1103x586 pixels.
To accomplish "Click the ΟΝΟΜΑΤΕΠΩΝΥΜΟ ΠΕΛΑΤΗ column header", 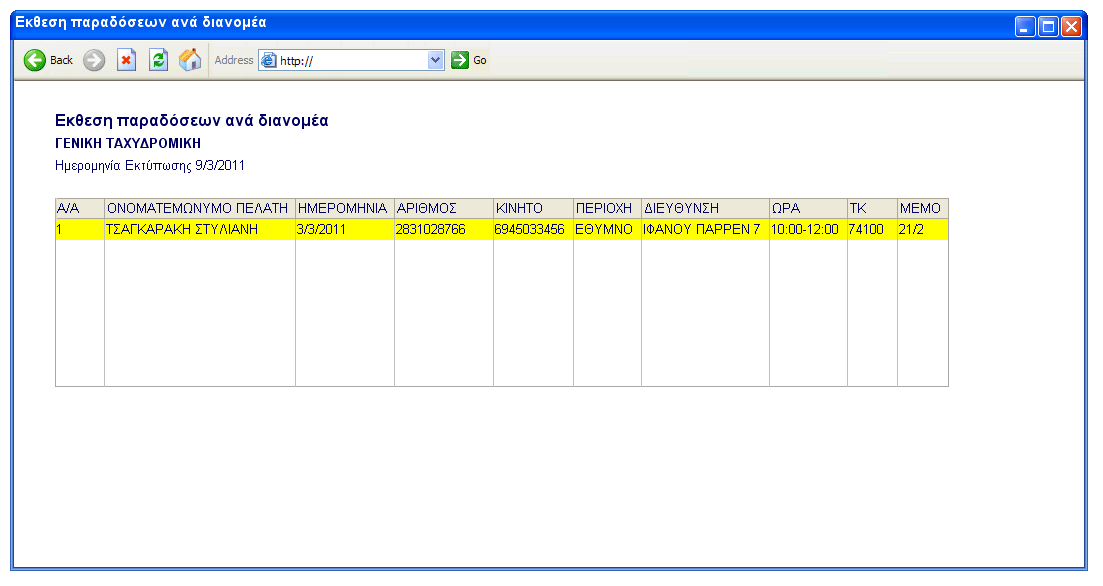I will tap(200, 208).
